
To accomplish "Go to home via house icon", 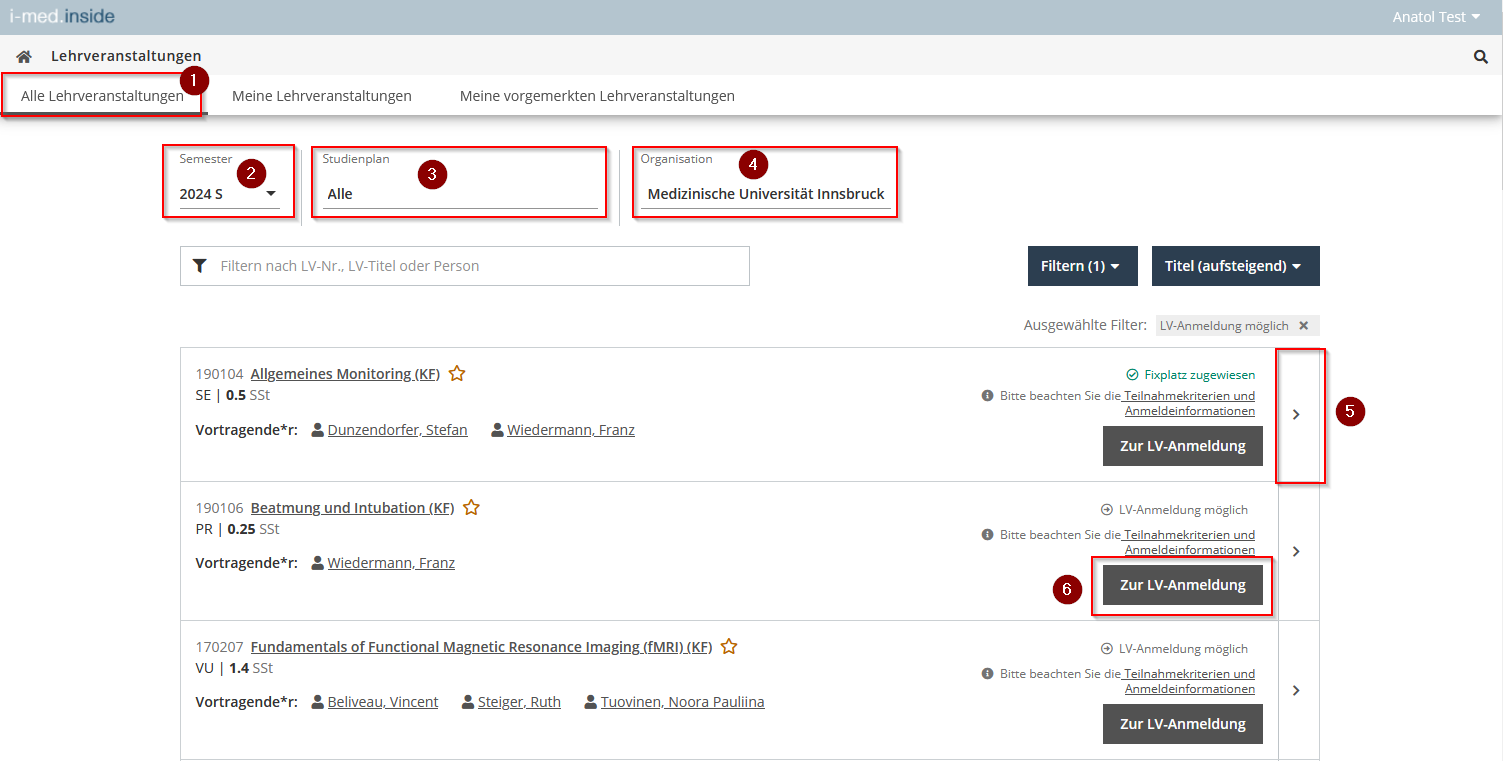I will click(24, 57).
